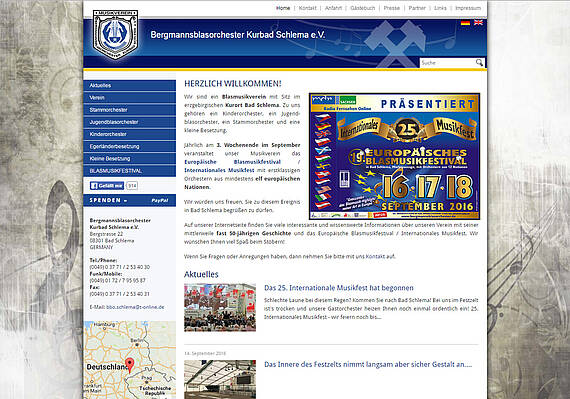The width and height of the screenshot is (570, 399).
Task: Open 'Das Innere des Festzelts' article headline
Action: (x=368, y=364)
